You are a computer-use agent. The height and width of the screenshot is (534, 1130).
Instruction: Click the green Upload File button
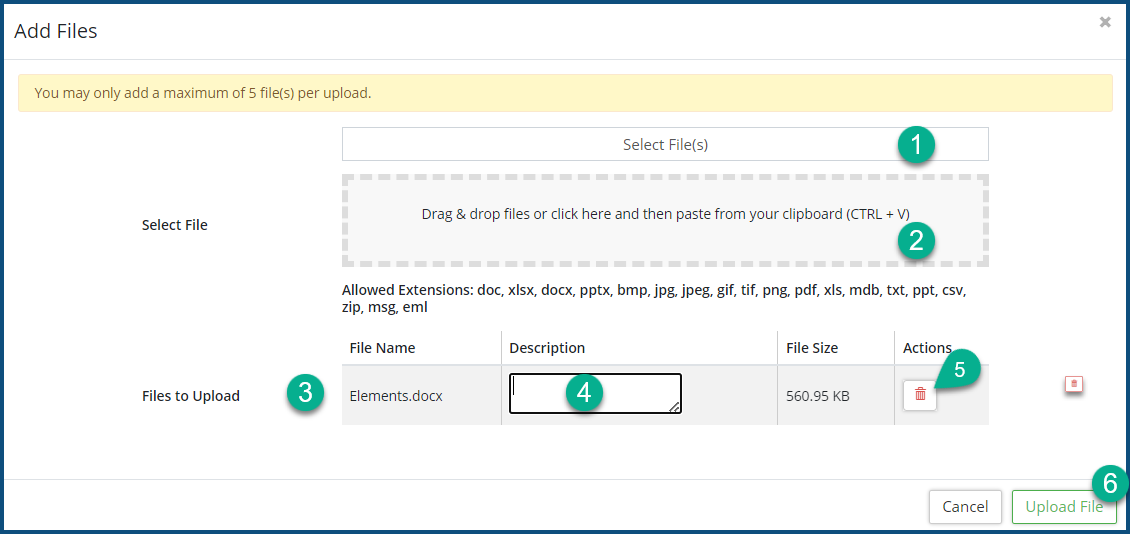point(1063,507)
